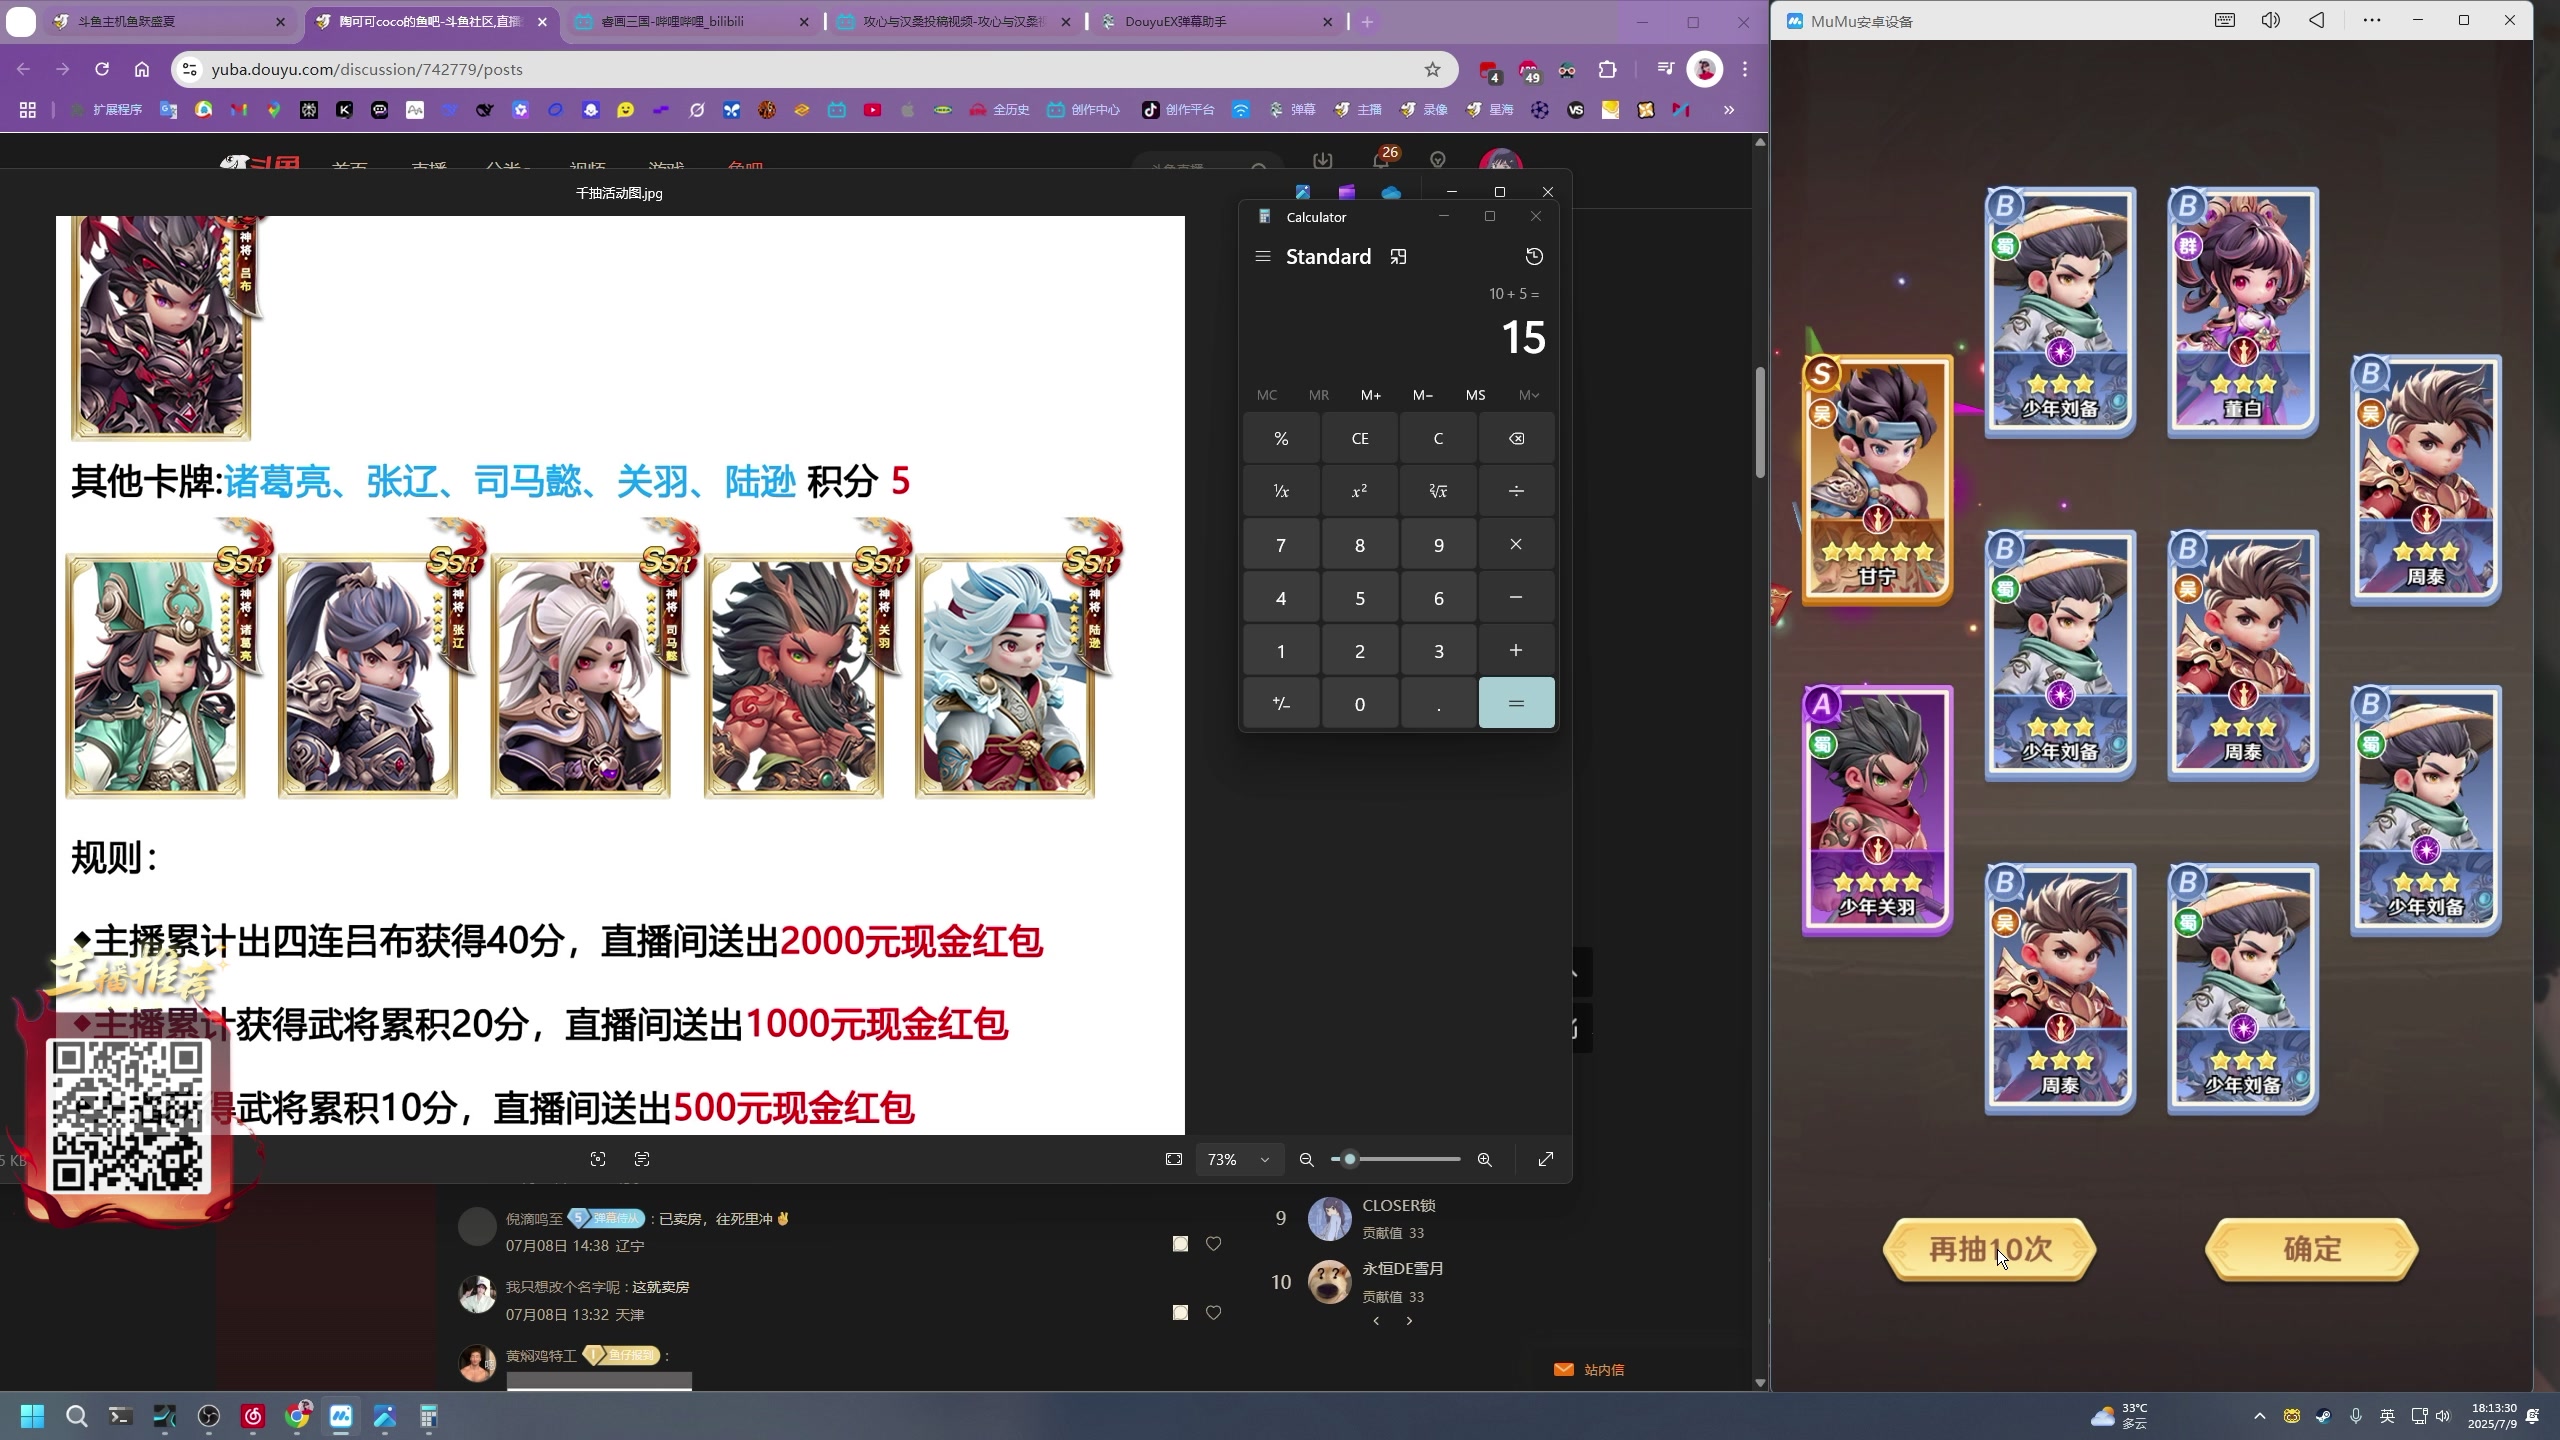This screenshot has width=2560, height=1440.
Task: Click the Calculator square root key
Action: (x=1438, y=491)
